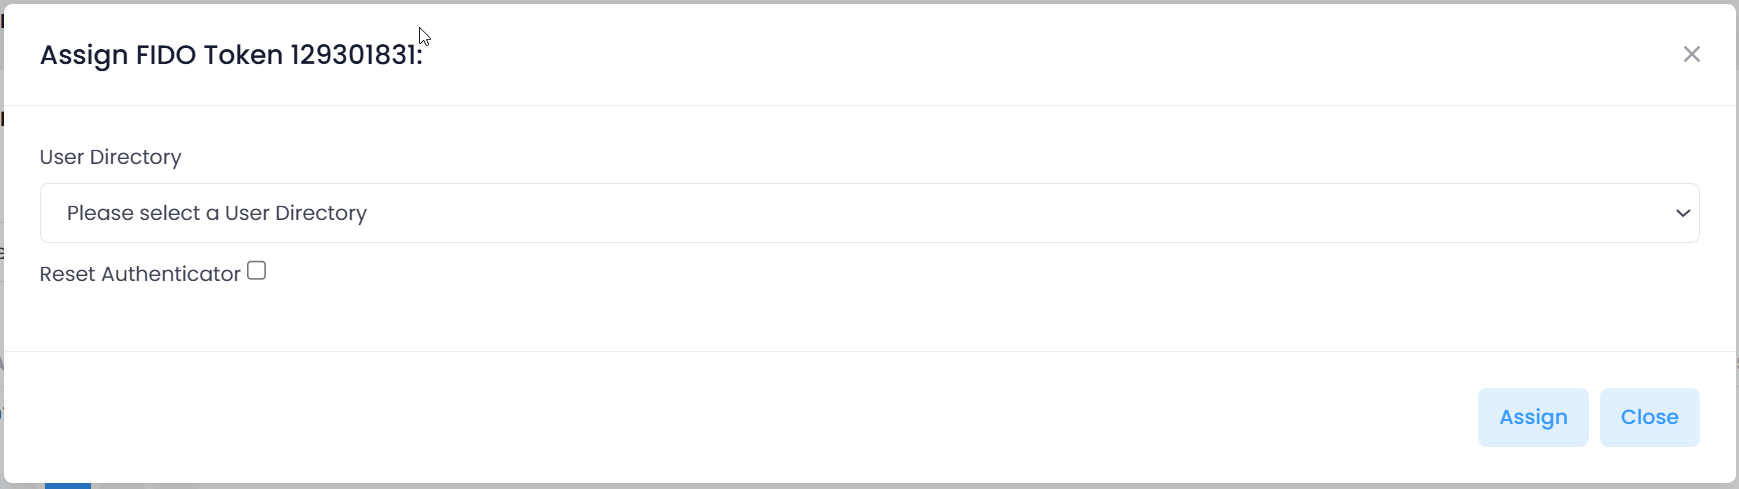Click the User Directory field label
Screen dimensions: 1739x489
pos(110,157)
